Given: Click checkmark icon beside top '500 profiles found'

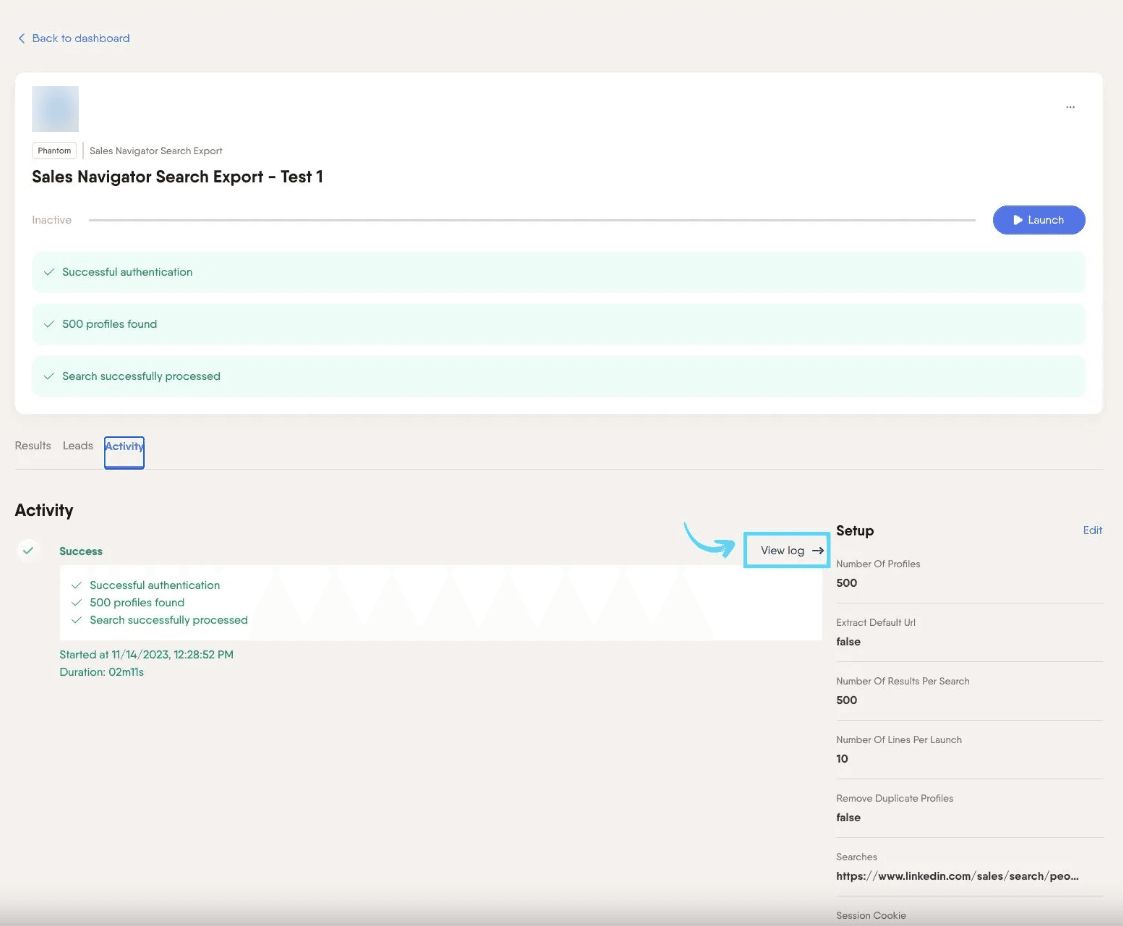Looking at the screenshot, I should coord(49,324).
